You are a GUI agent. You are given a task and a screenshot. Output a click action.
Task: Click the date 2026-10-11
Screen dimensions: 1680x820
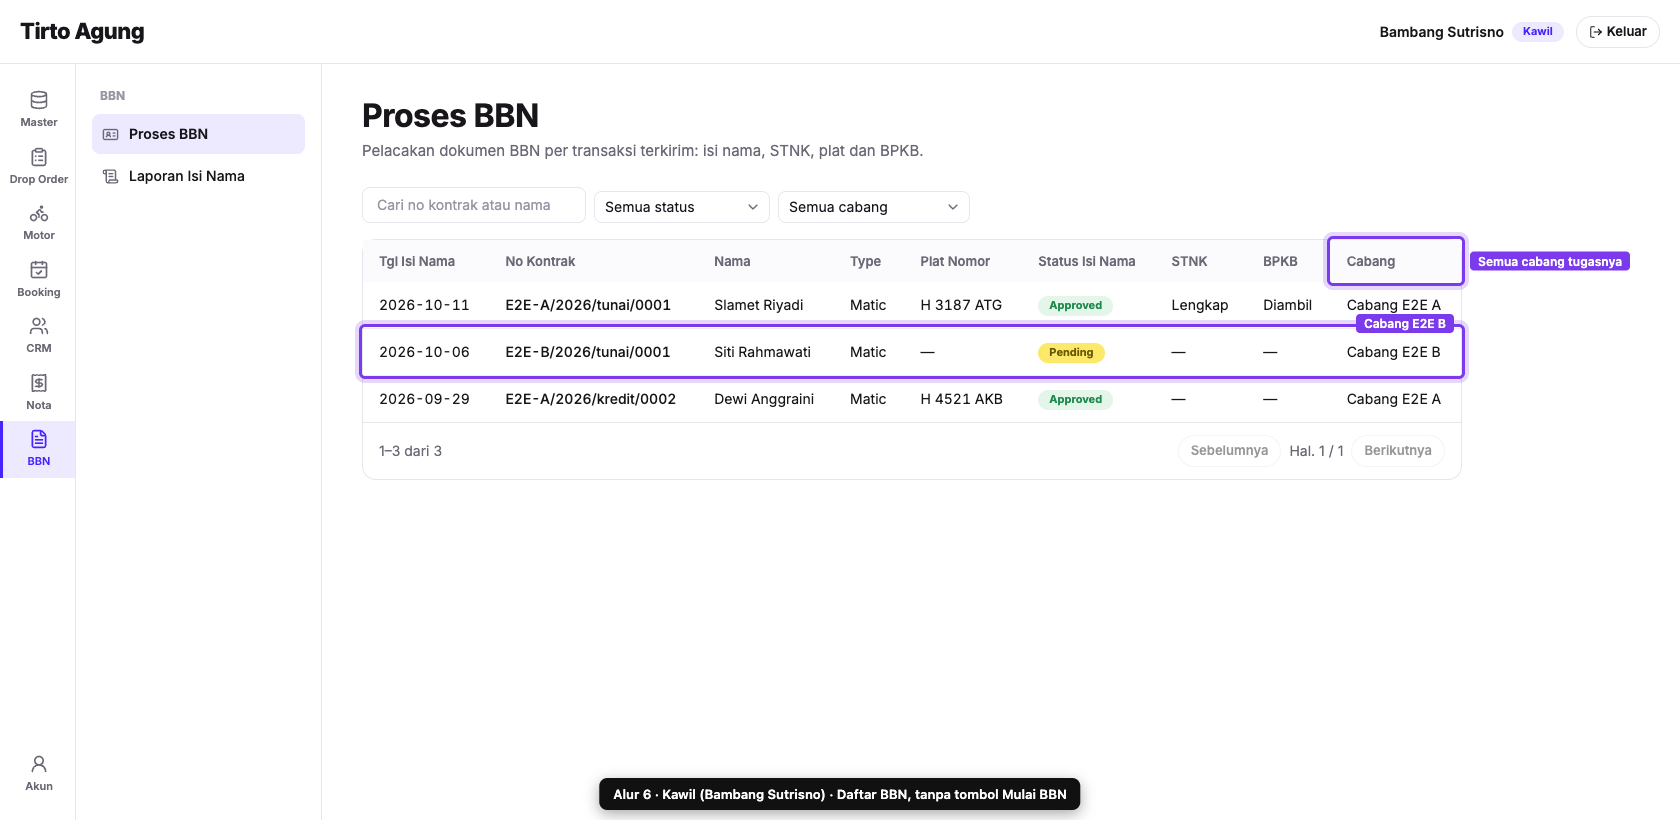(x=424, y=305)
